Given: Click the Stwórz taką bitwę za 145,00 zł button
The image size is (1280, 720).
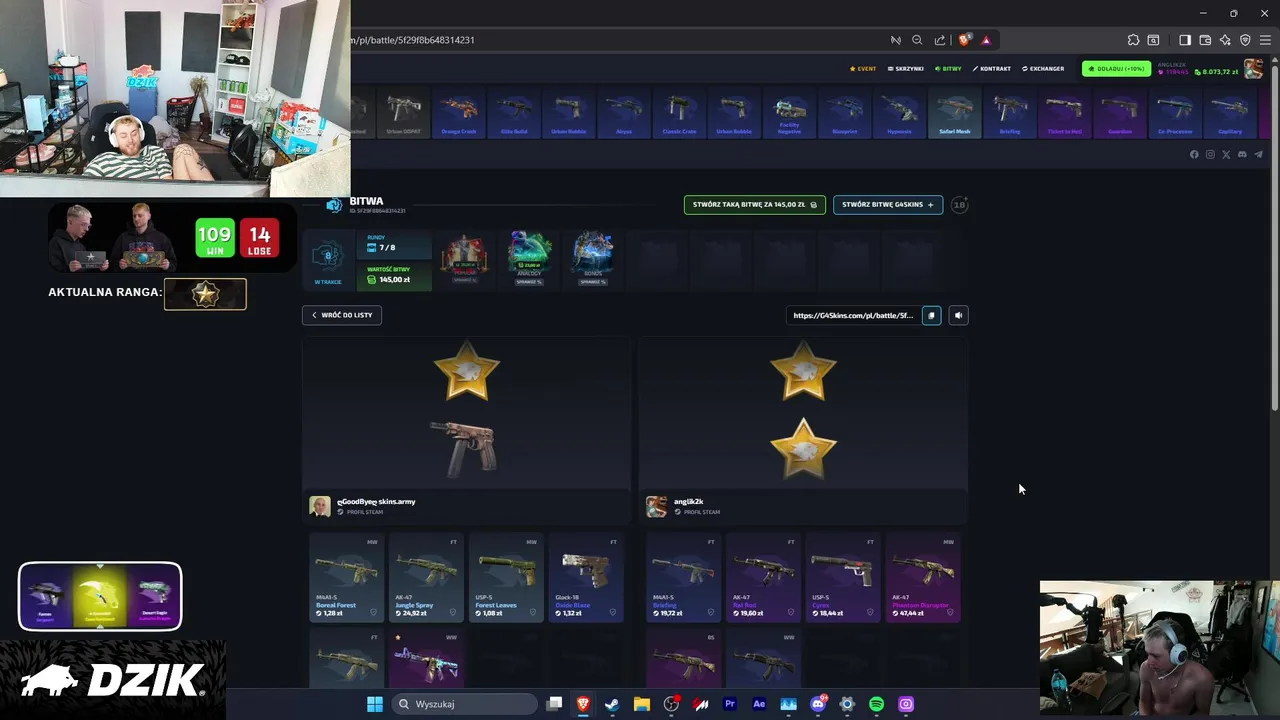Looking at the screenshot, I should point(755,205).
